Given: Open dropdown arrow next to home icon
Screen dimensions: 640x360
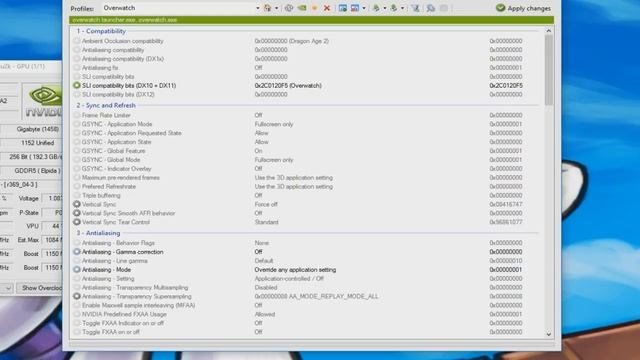Looking at the screenshot, I should pyautogui.click(x=276, y=8).
